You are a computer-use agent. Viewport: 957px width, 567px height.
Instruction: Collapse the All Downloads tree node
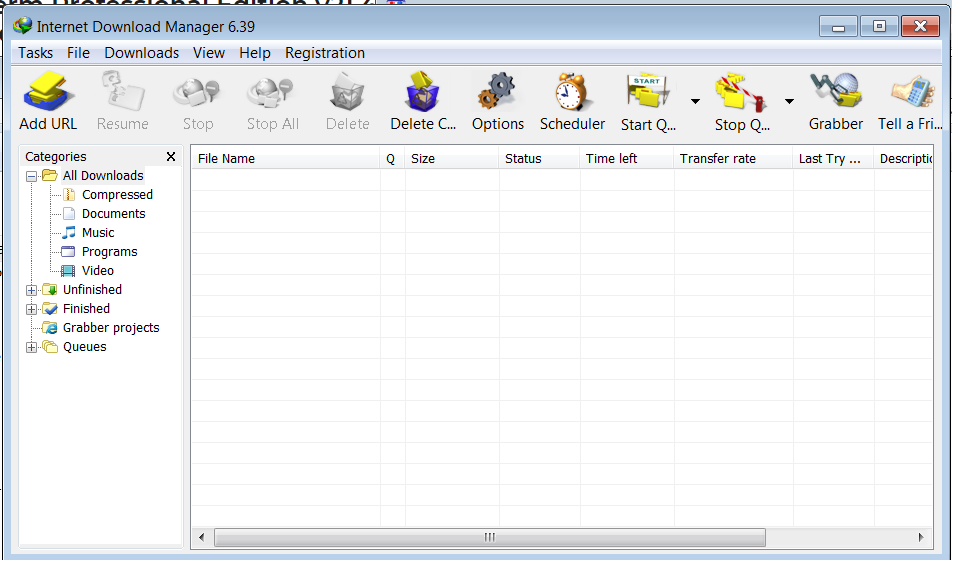click(32, 176)
